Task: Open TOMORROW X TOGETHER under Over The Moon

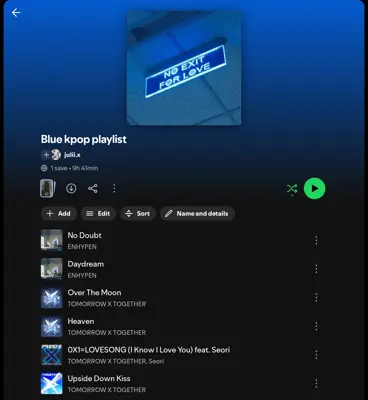Action: point(107,304)
